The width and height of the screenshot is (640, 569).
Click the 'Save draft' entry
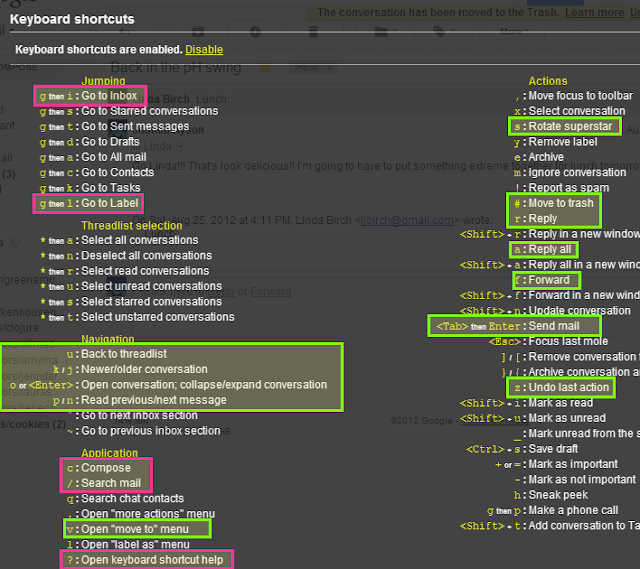pyautogui.click(x=522, y=449)
